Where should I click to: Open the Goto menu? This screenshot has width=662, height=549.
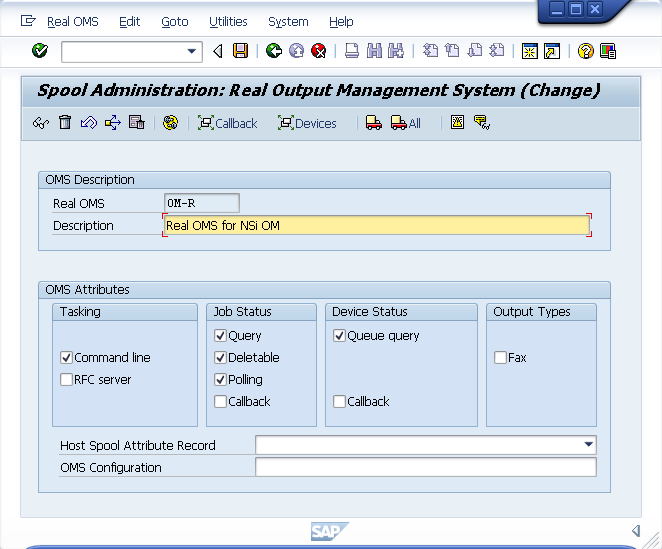[174, 21]
